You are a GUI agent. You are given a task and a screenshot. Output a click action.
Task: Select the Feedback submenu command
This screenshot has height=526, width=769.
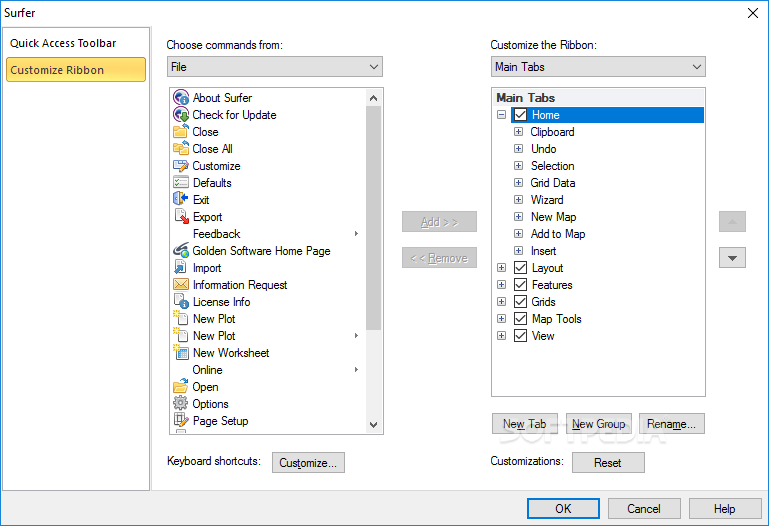267,234
